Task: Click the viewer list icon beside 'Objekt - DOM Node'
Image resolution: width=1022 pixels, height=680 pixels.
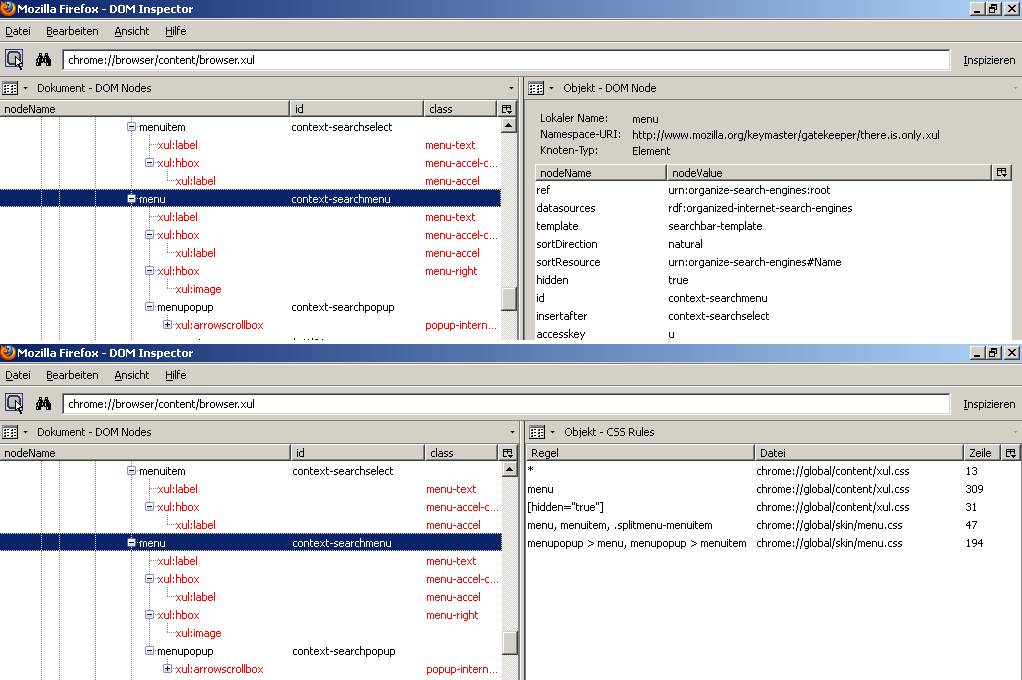Action: tap(536, 88)
